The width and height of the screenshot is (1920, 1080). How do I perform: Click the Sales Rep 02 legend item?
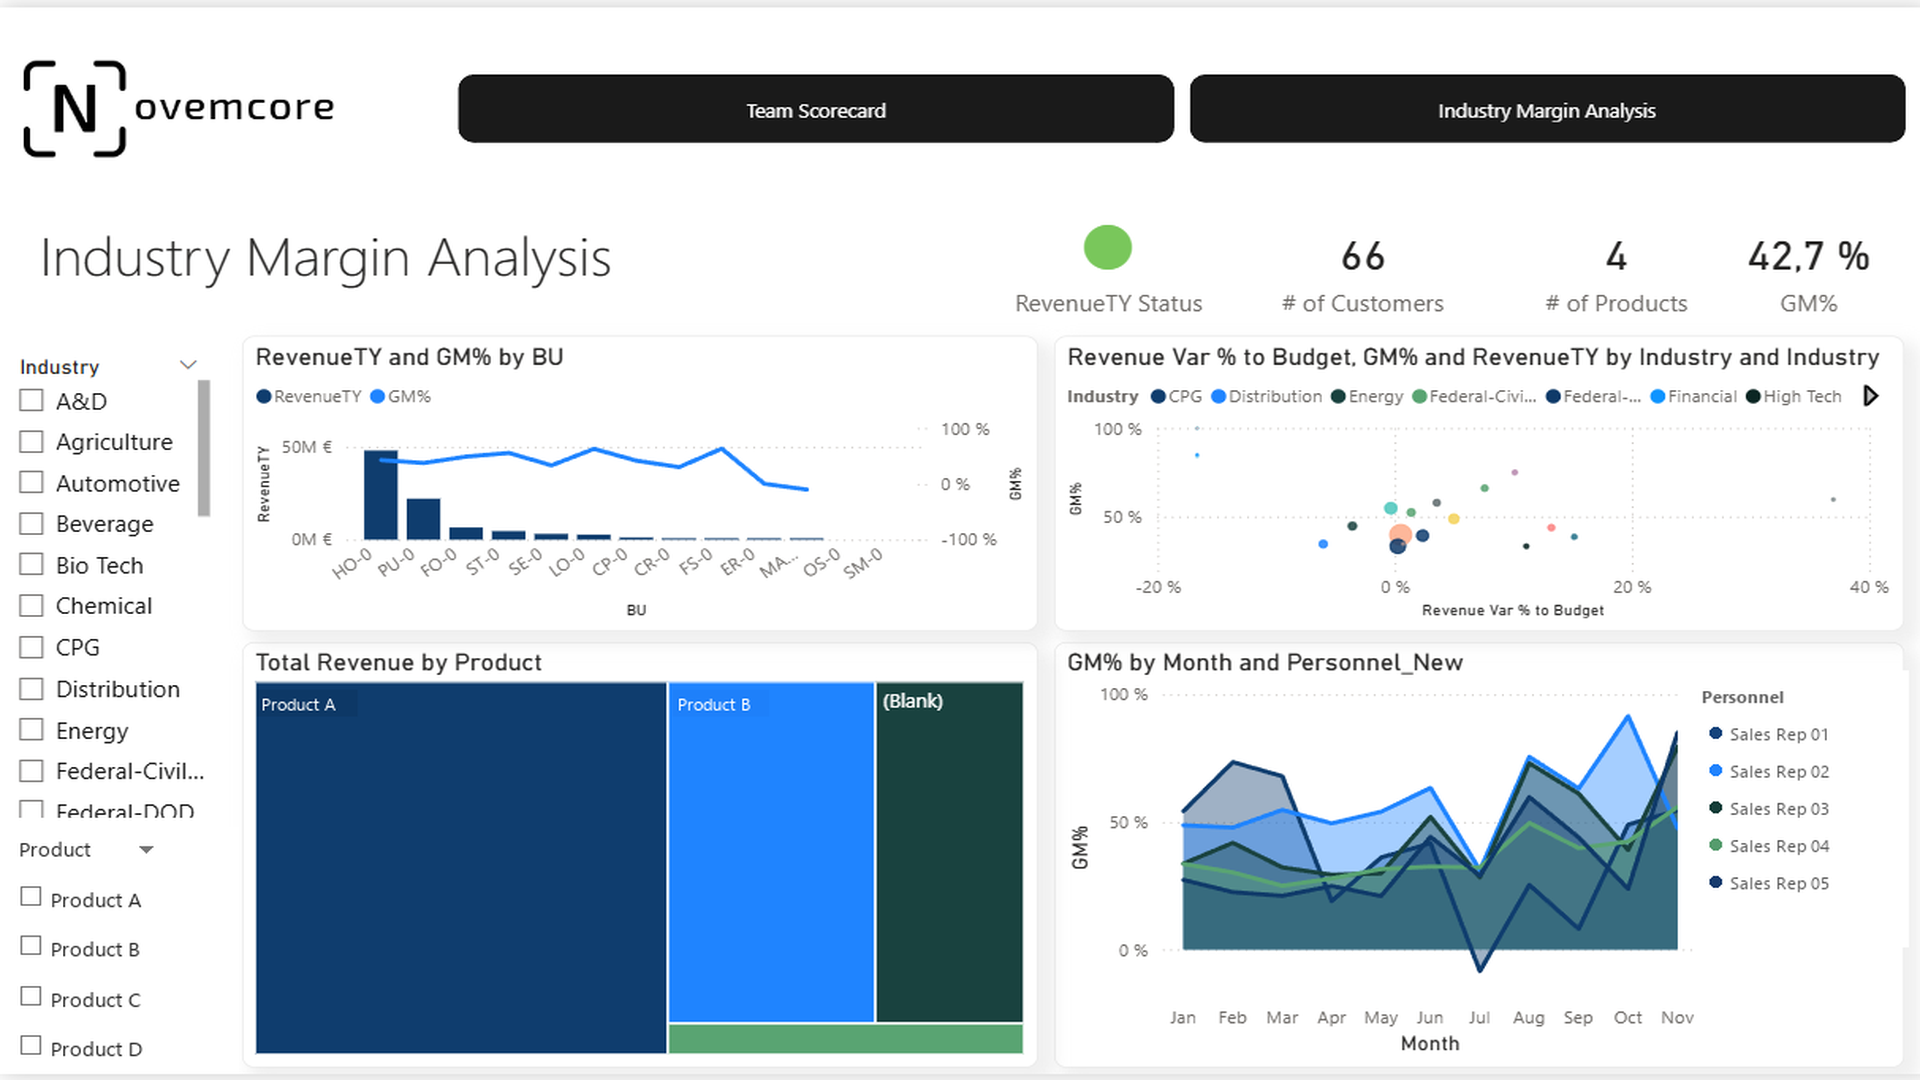1769,771
